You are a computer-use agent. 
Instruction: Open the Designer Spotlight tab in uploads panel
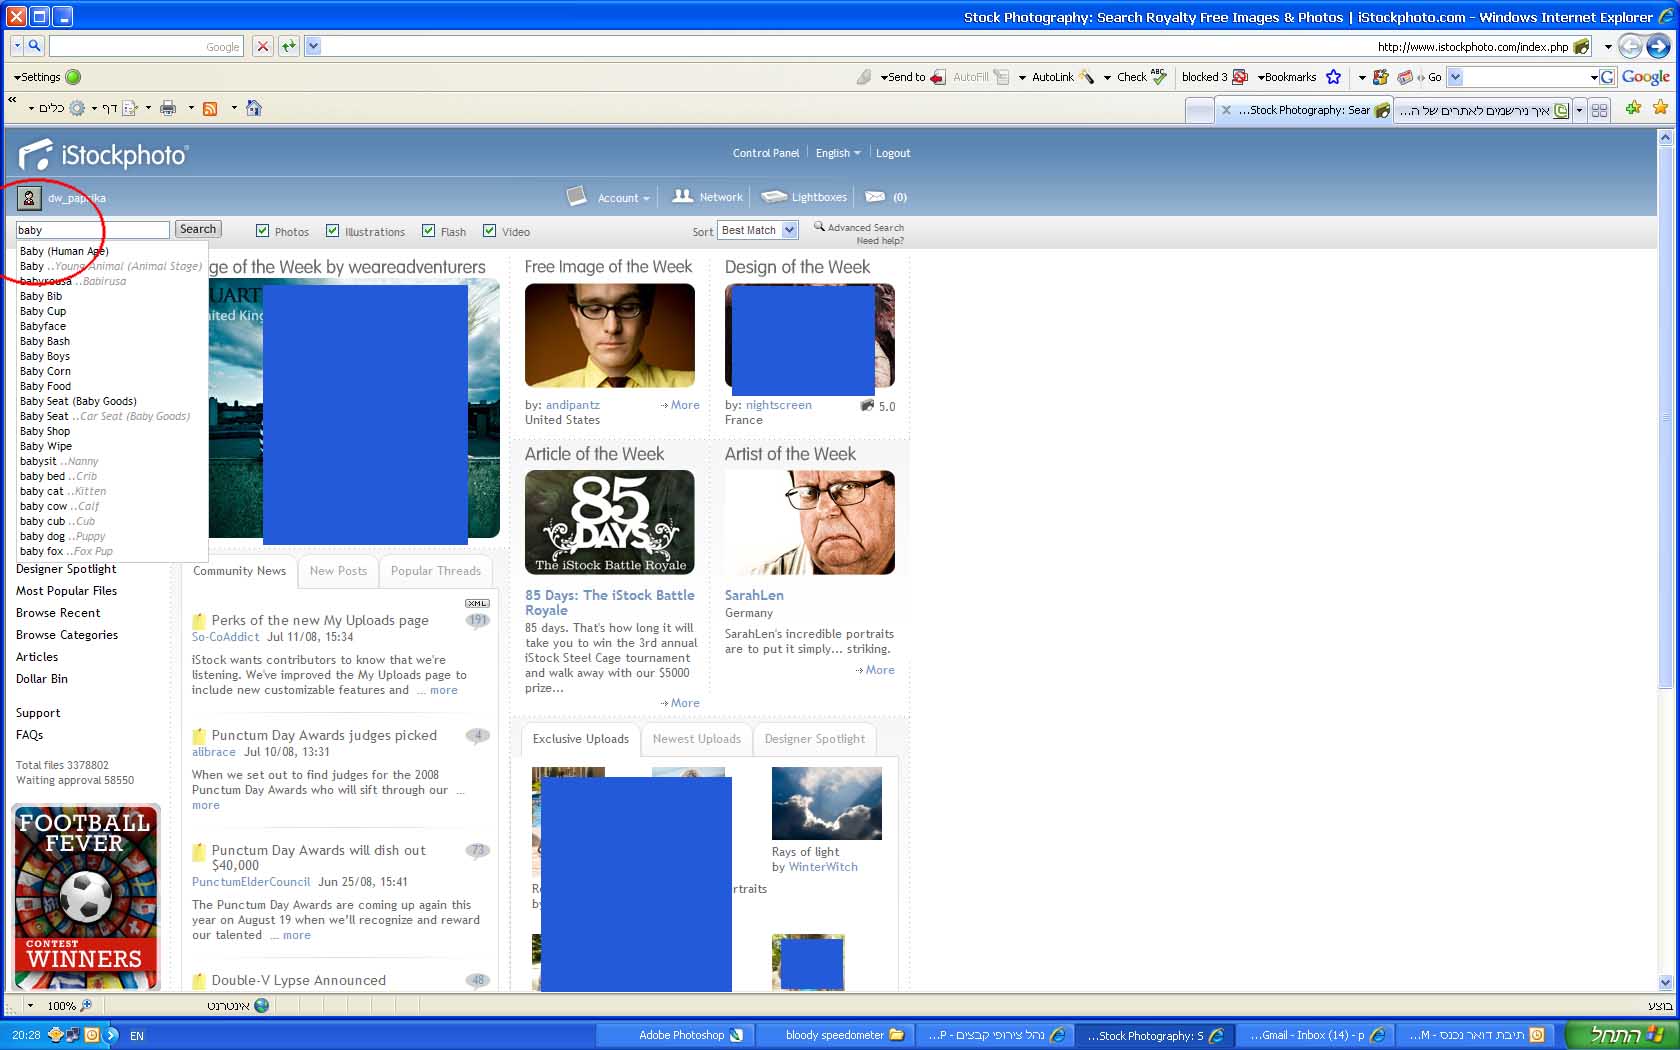point(815,739)
